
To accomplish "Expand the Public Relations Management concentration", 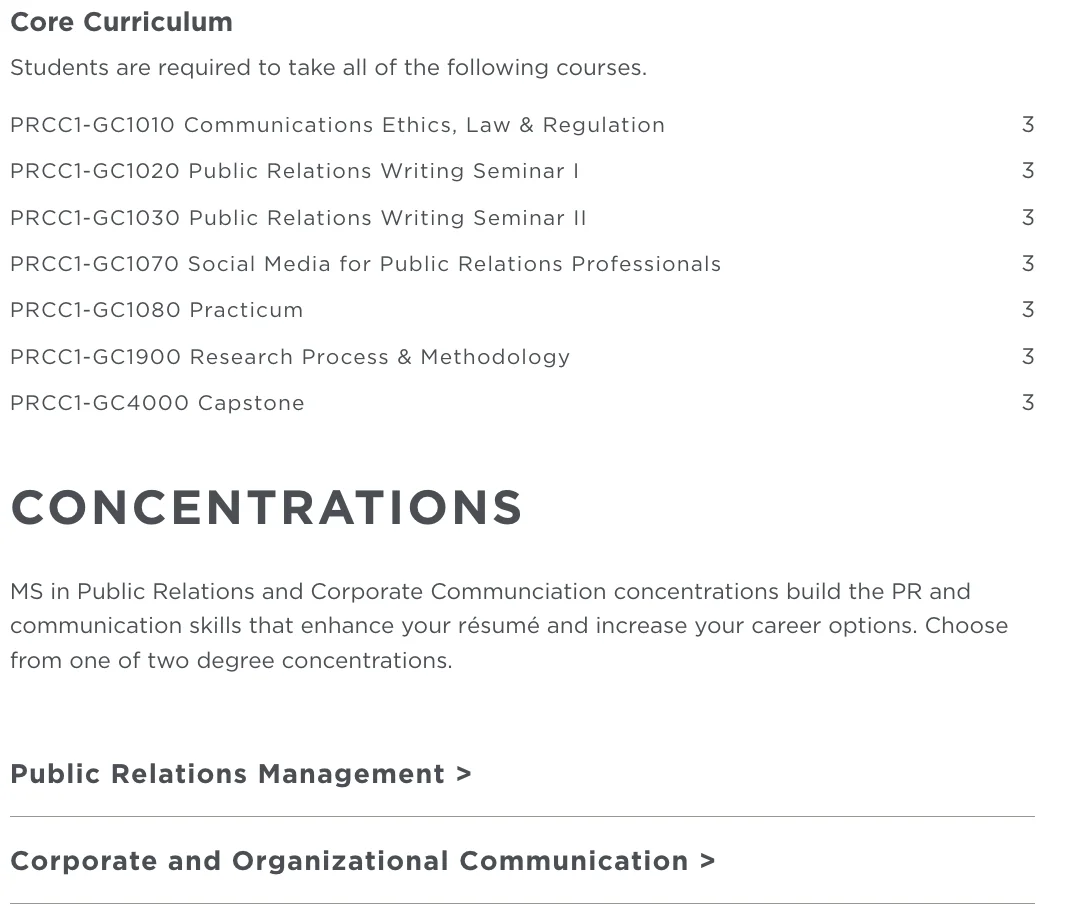I will coord(240,774).
